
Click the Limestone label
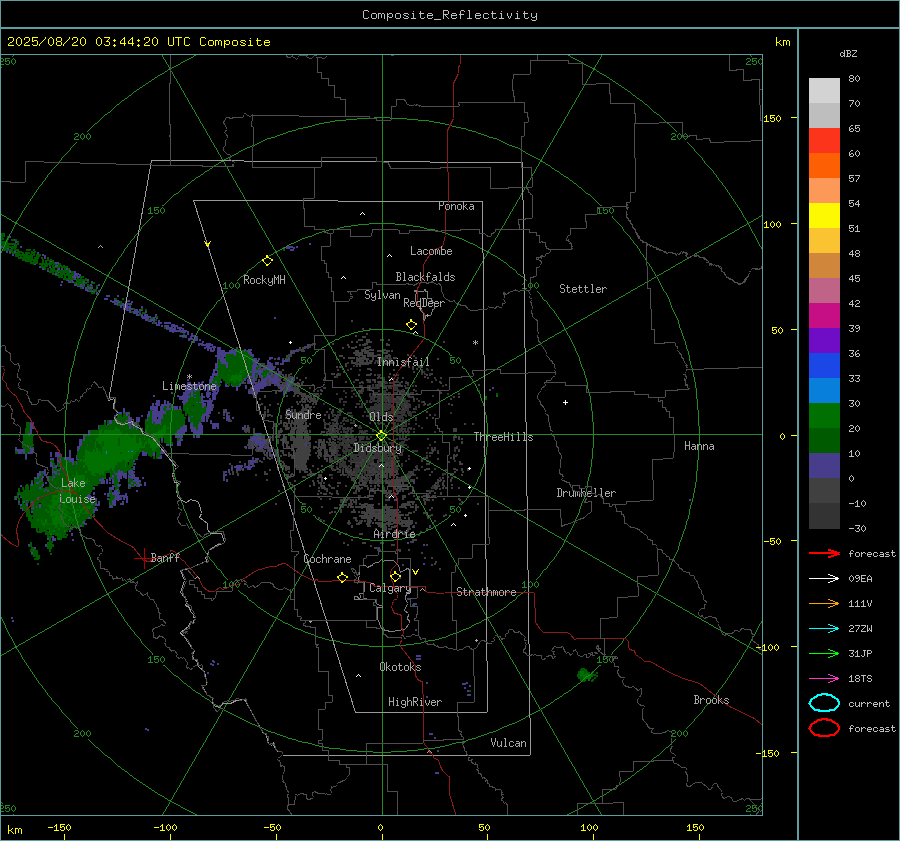[x=189, y=386]
